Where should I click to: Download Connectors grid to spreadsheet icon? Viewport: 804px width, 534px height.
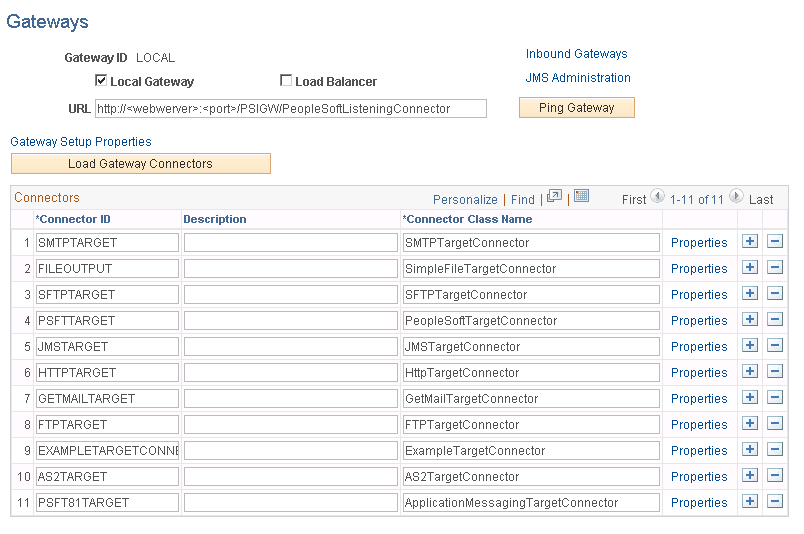[581, 196]
